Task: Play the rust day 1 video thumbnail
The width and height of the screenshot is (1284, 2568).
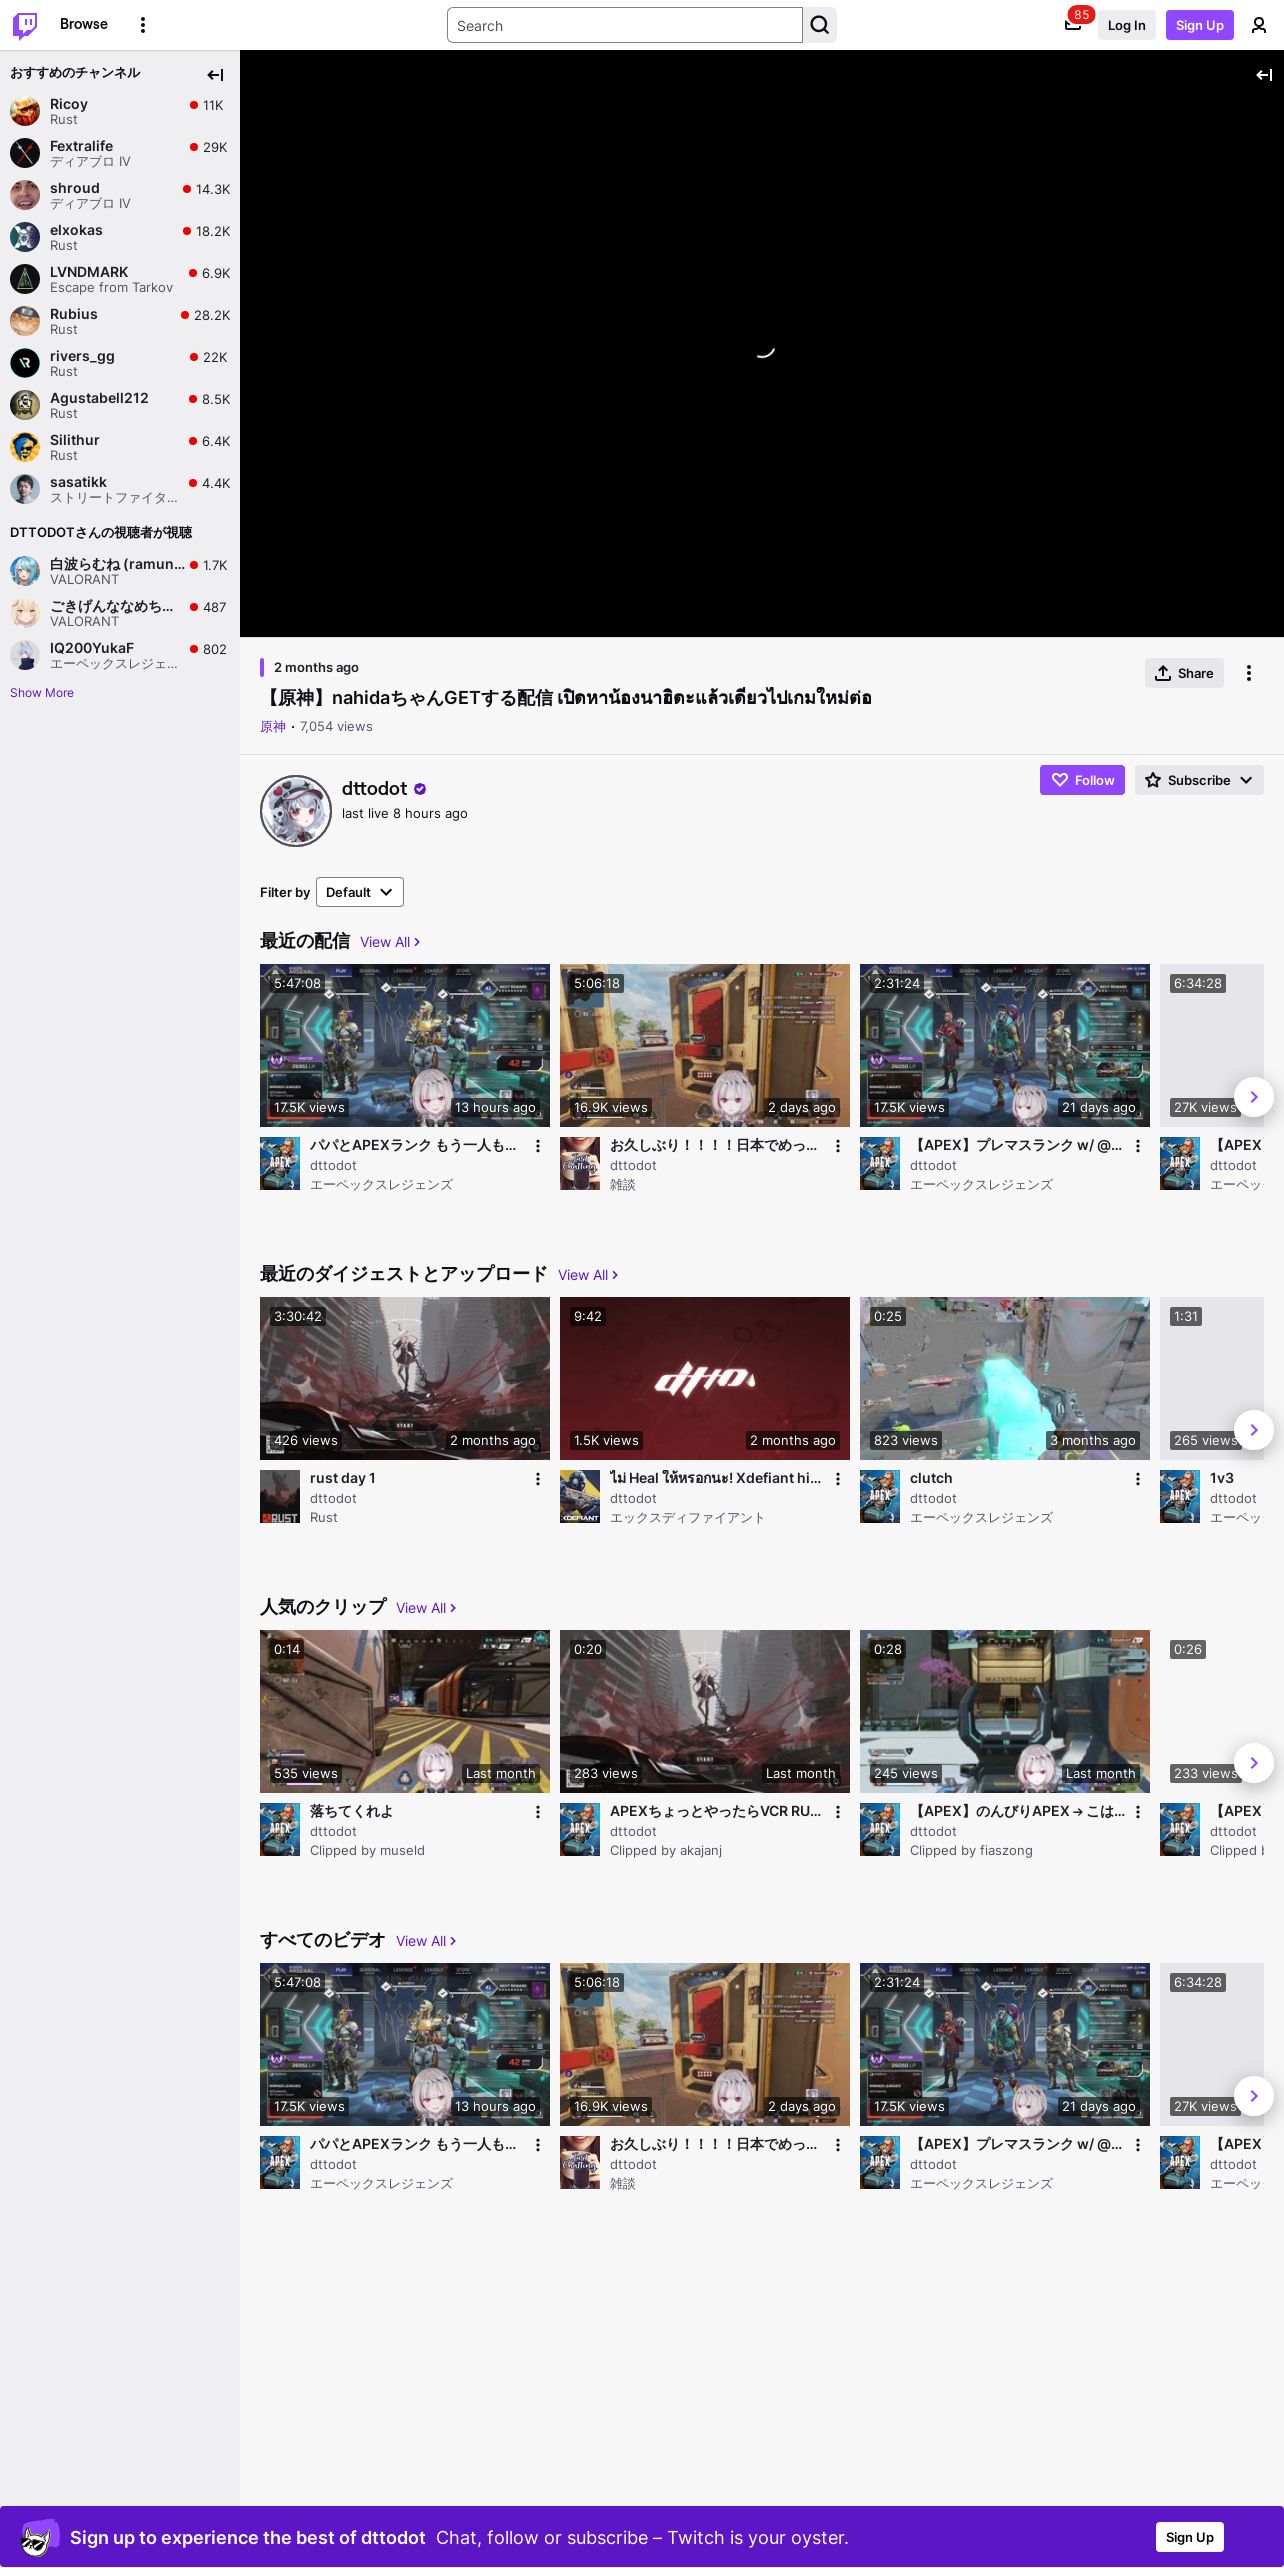Action: pyautogui.click(x=405, y=1378)
